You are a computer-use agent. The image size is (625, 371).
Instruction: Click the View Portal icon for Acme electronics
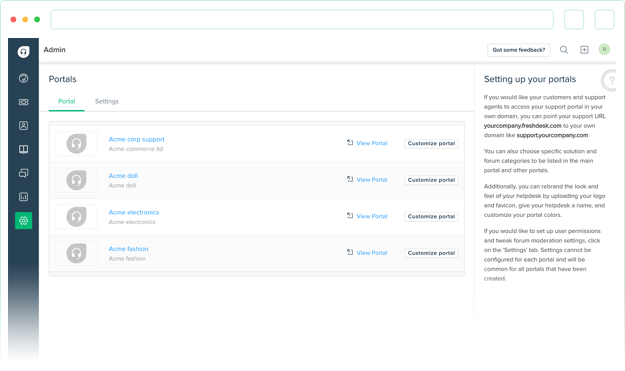(350, 216)
